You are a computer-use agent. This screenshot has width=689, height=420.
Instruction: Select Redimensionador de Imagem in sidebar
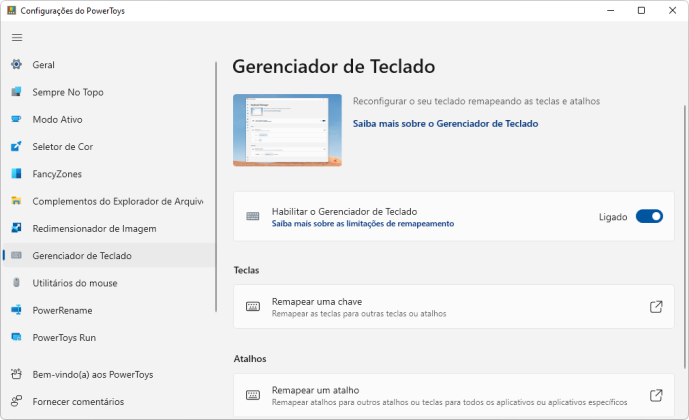point(109,228)
